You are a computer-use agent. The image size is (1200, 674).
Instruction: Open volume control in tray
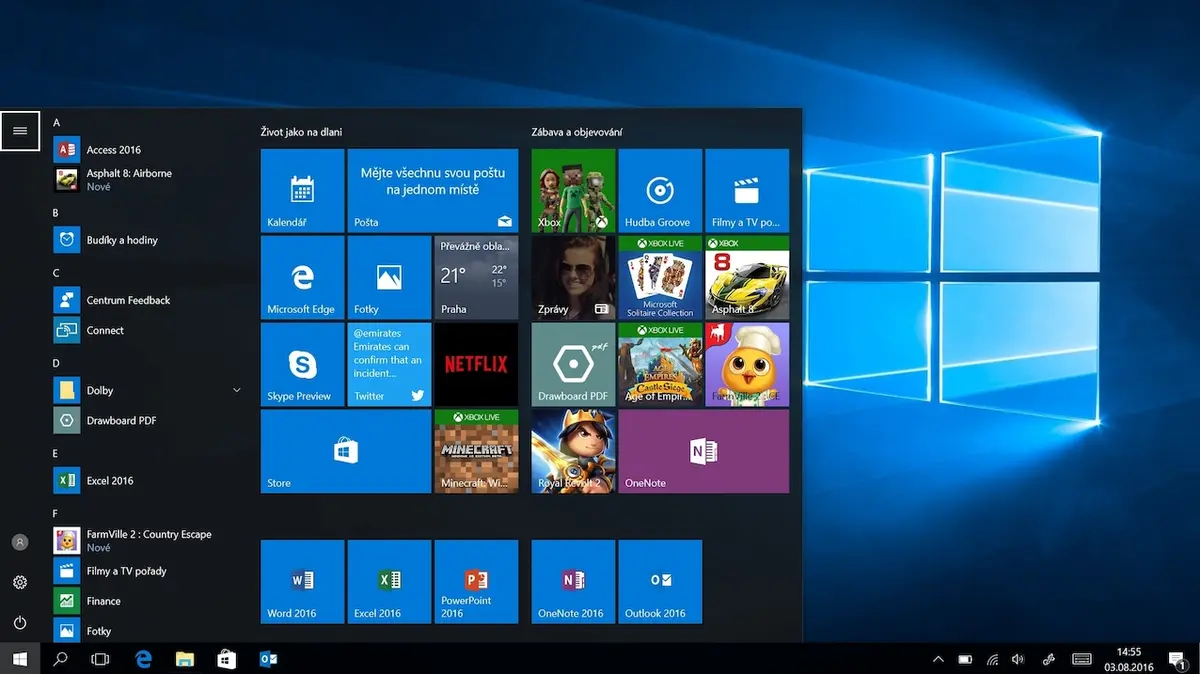click(x=1018, y=659)
